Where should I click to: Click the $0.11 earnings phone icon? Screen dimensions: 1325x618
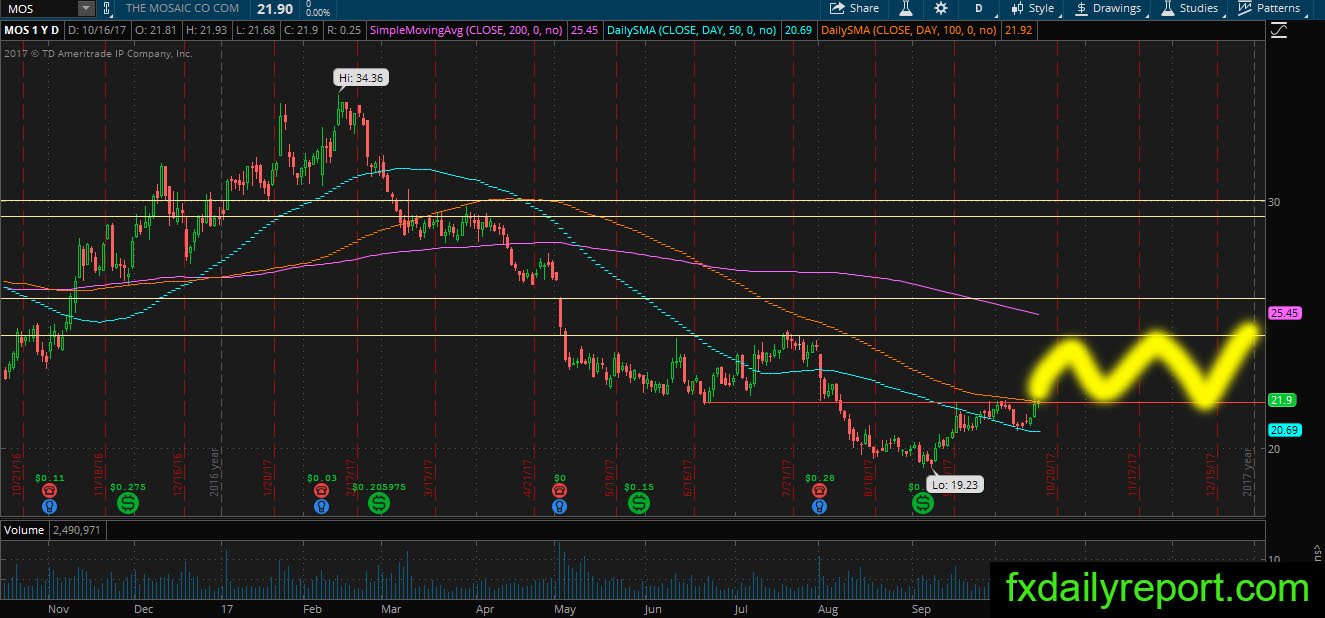[49, 491]
